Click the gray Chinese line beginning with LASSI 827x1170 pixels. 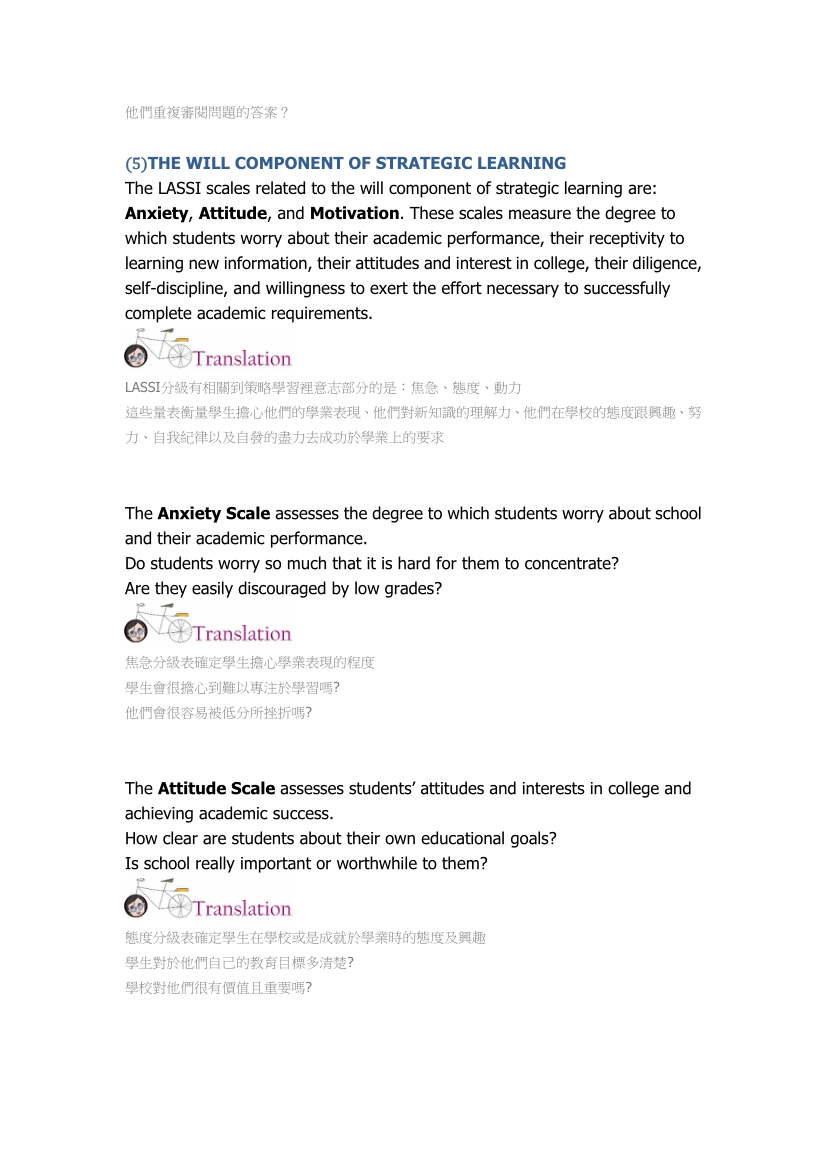point(323,387)
